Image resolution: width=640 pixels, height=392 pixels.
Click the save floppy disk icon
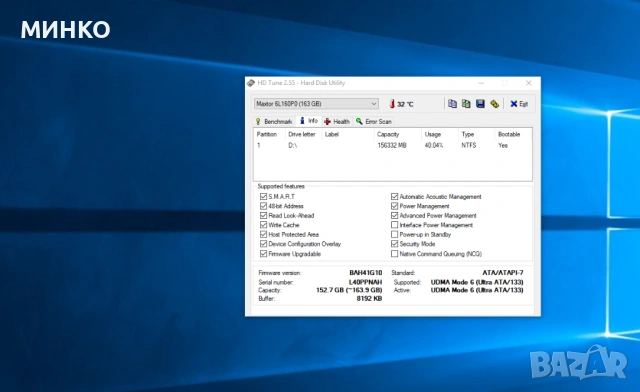point(480,104)
